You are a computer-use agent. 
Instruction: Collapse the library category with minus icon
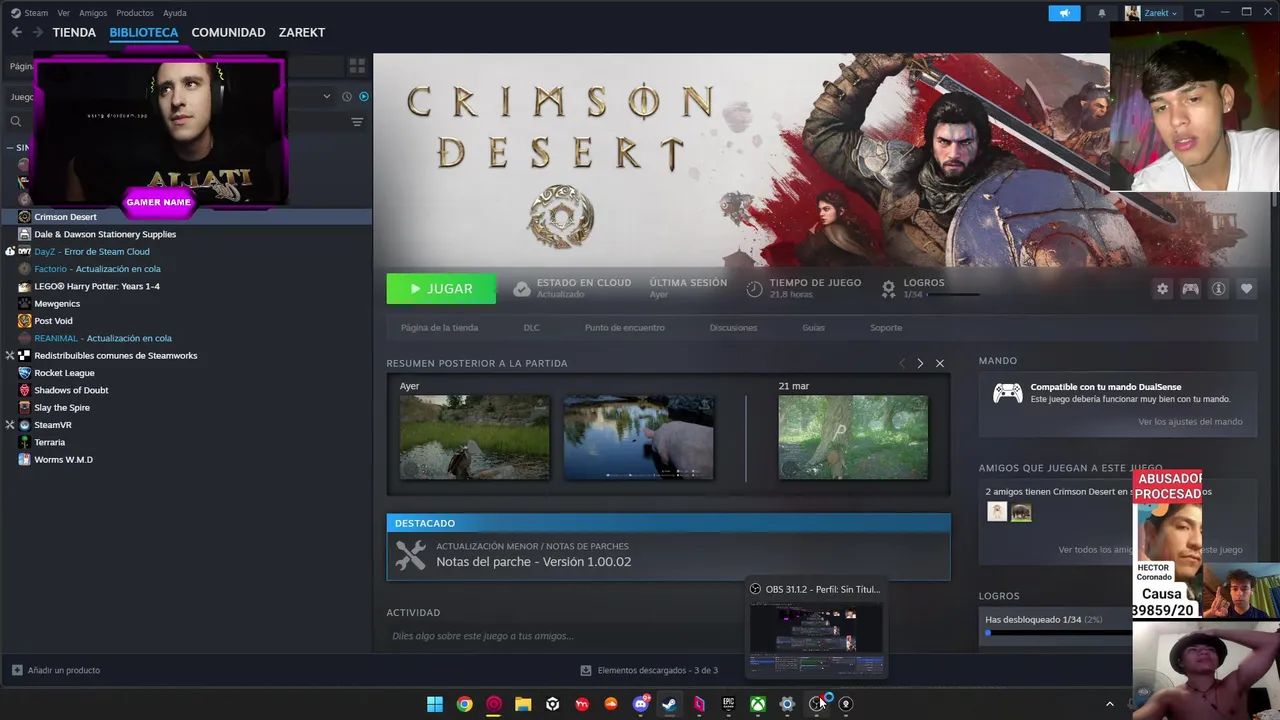(x=10, y=147)
